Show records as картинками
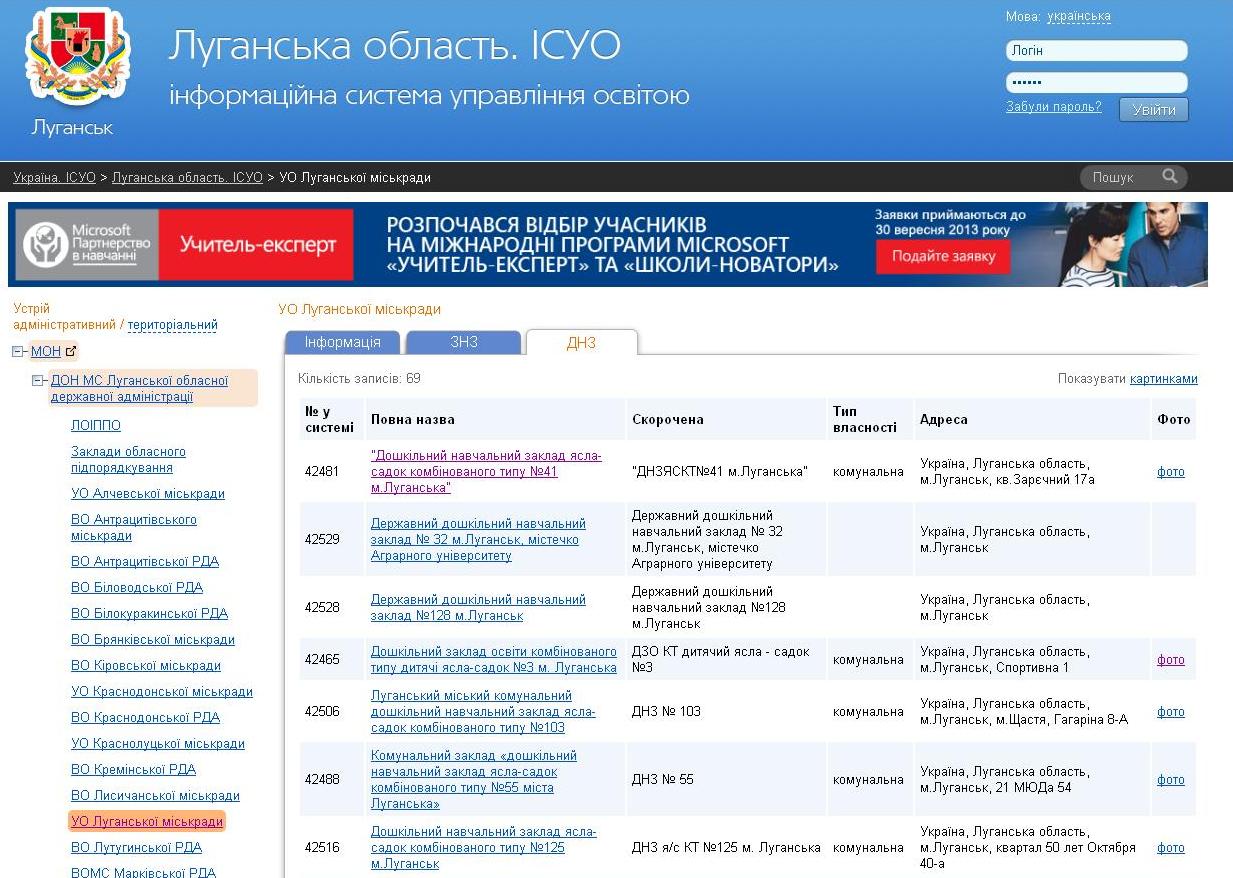1233x878 pixels. click(x=1163, y=379)
